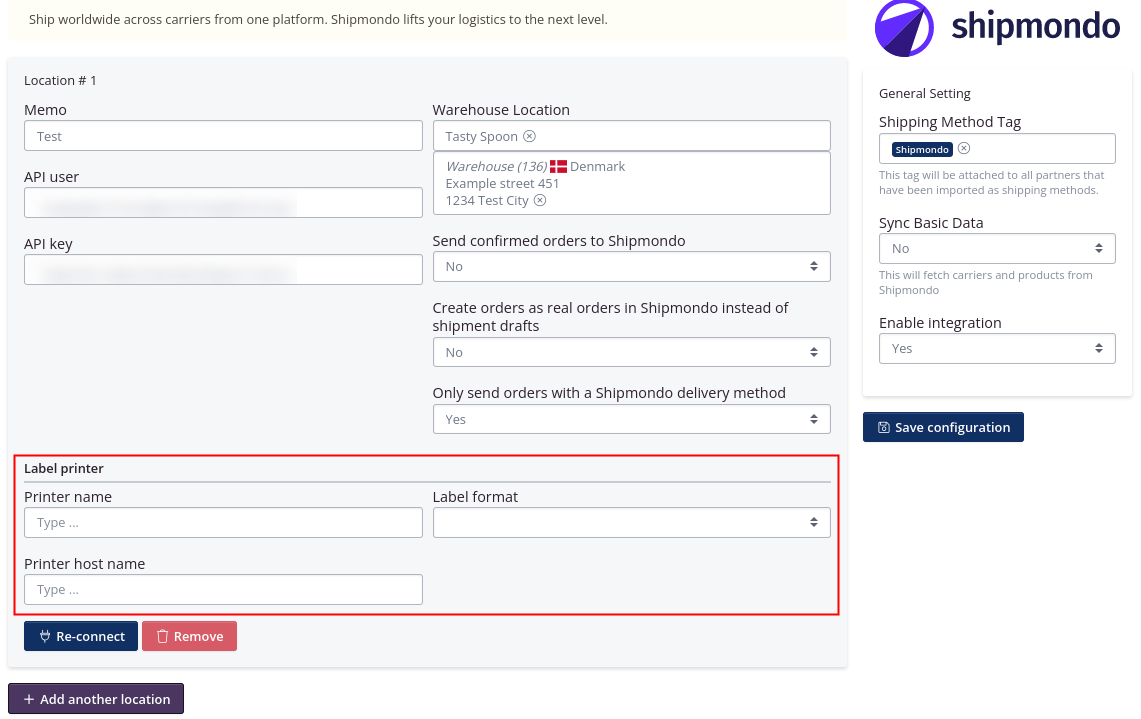Viewport: 1141px width, 719px height.
Task: Remove the Shipmondo shipping method tag
Action: click(964, 148)
